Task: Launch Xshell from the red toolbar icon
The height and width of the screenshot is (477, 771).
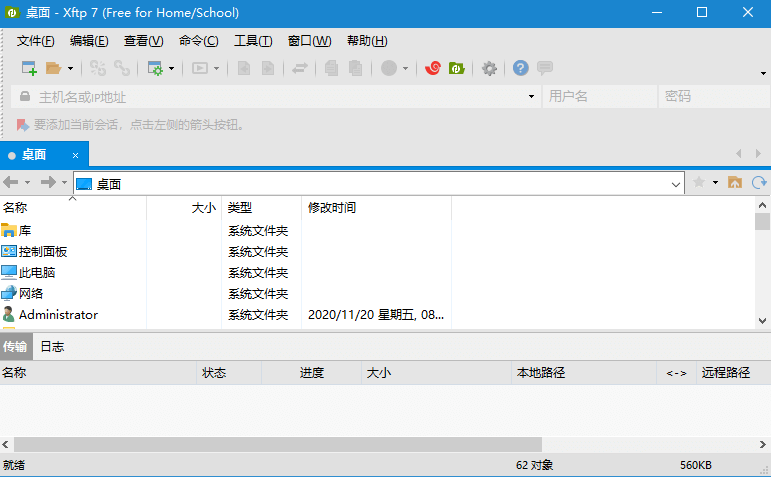Action: pyautogui.click(x=433, y=68)
